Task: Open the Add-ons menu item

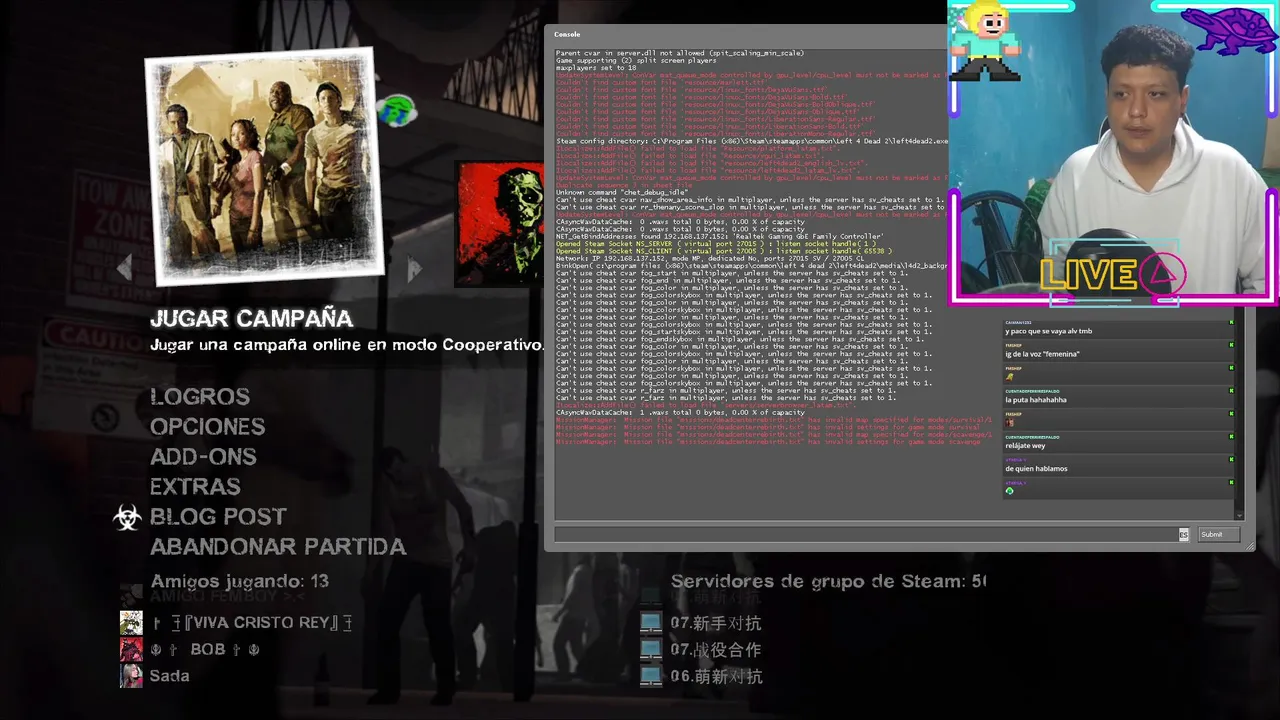Action: pos(203,457)
